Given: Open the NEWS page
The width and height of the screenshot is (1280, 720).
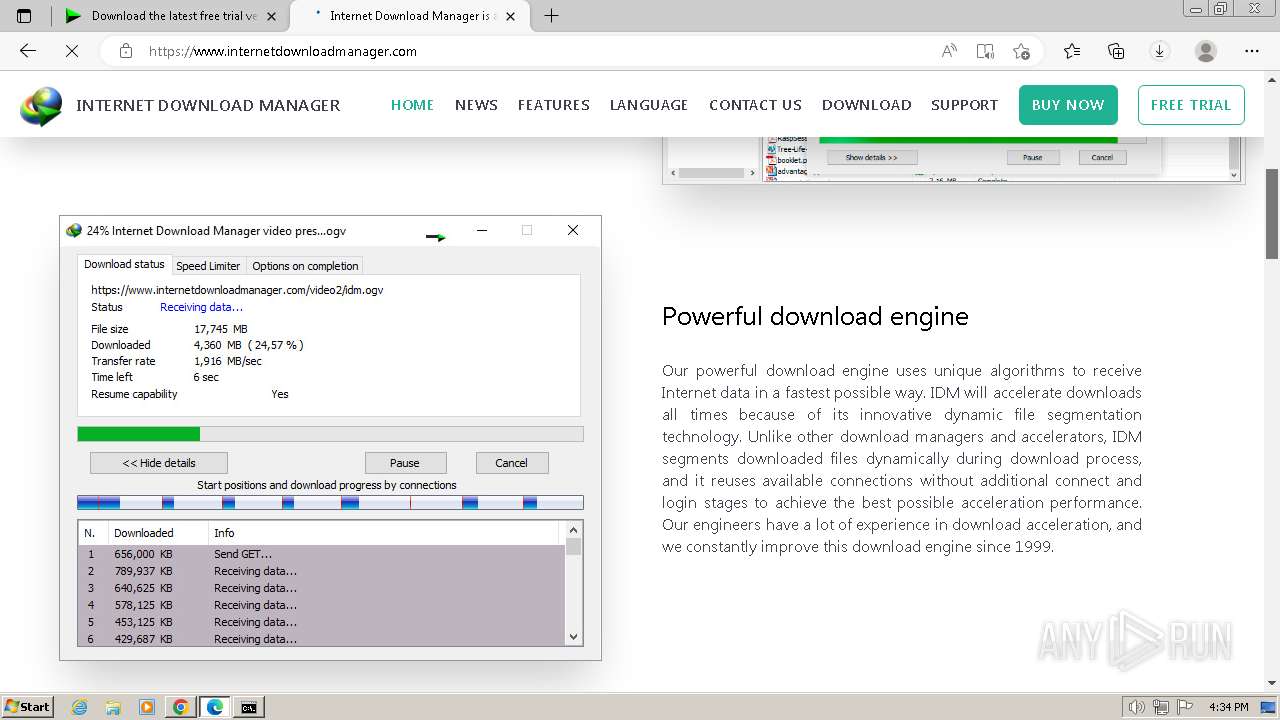Looking at the screenshot, I should click(x=476, y=105).
